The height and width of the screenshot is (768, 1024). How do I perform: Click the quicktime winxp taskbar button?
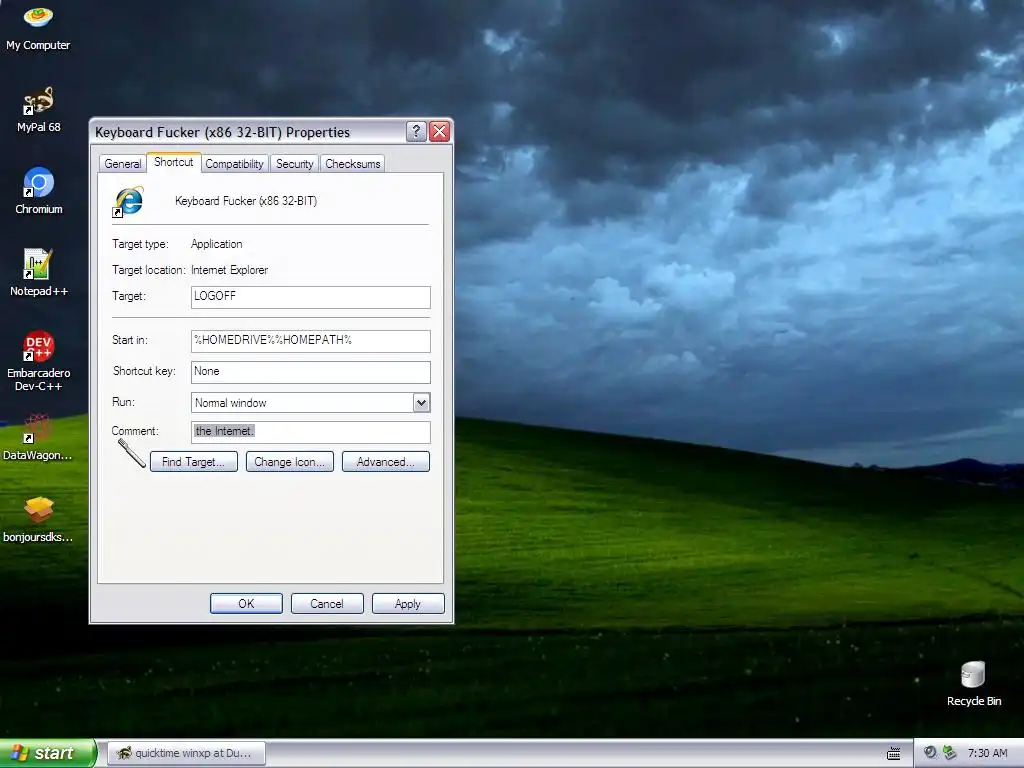click(187, 753)
